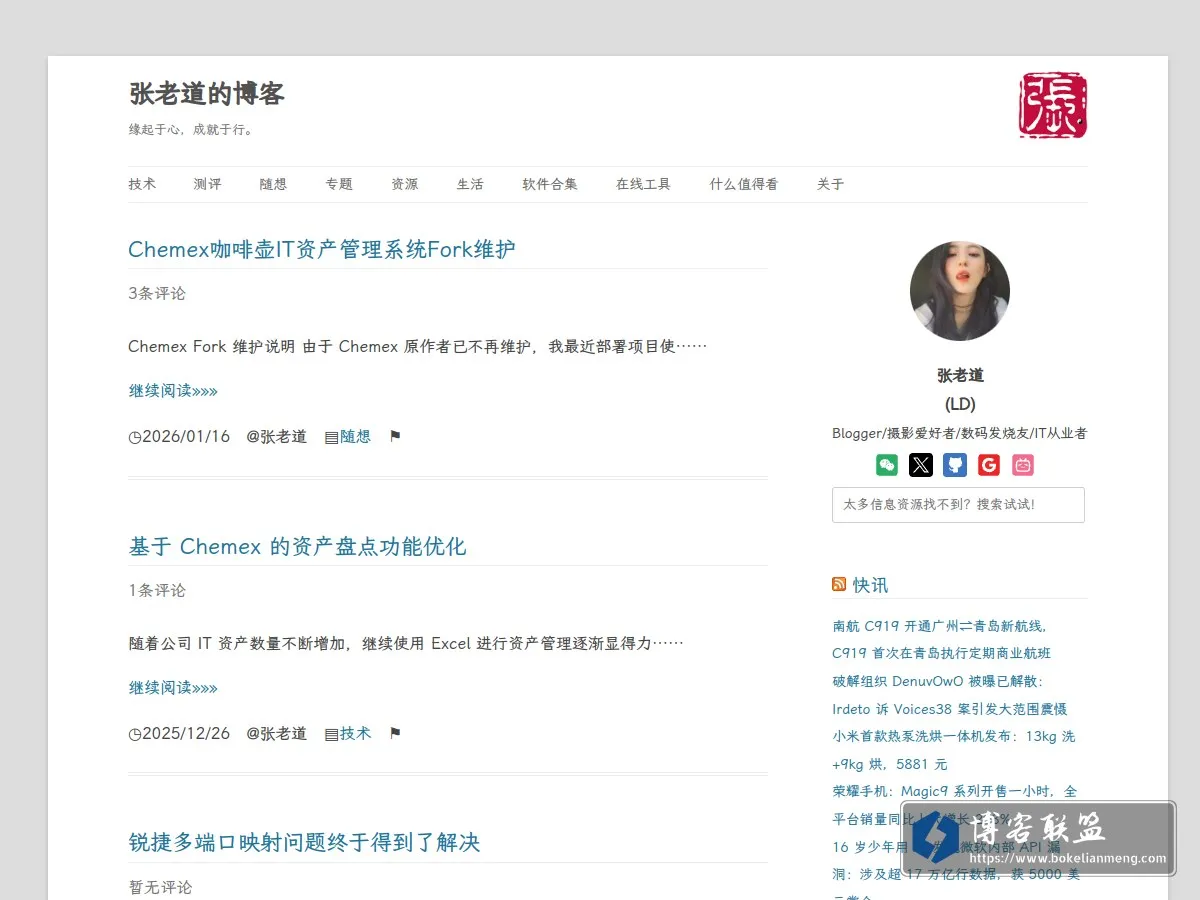Open the 测评 navigation item
1200x900 pixels.
point(208,184)
